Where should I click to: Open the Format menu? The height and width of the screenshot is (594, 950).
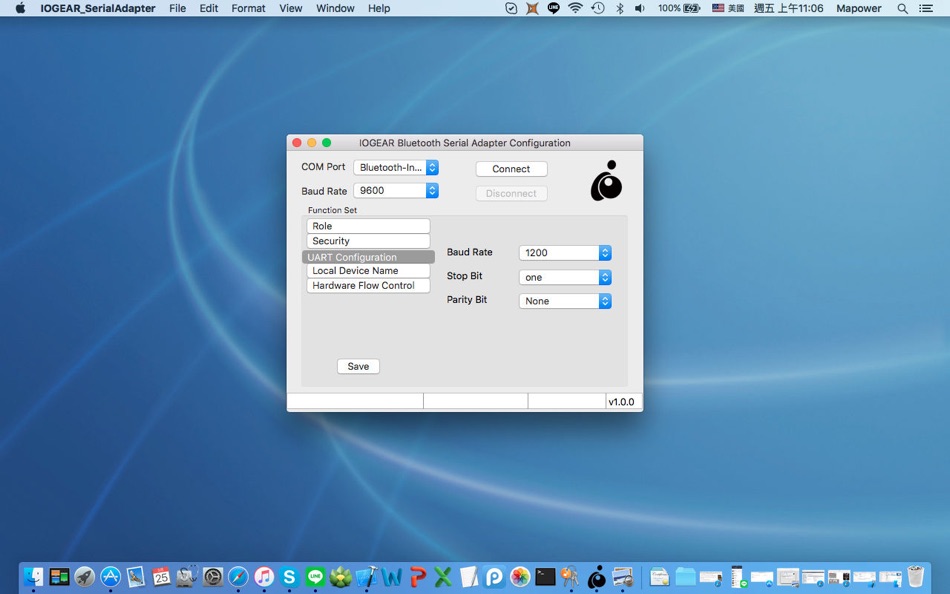pyautogui.click(x=248, y=8)
